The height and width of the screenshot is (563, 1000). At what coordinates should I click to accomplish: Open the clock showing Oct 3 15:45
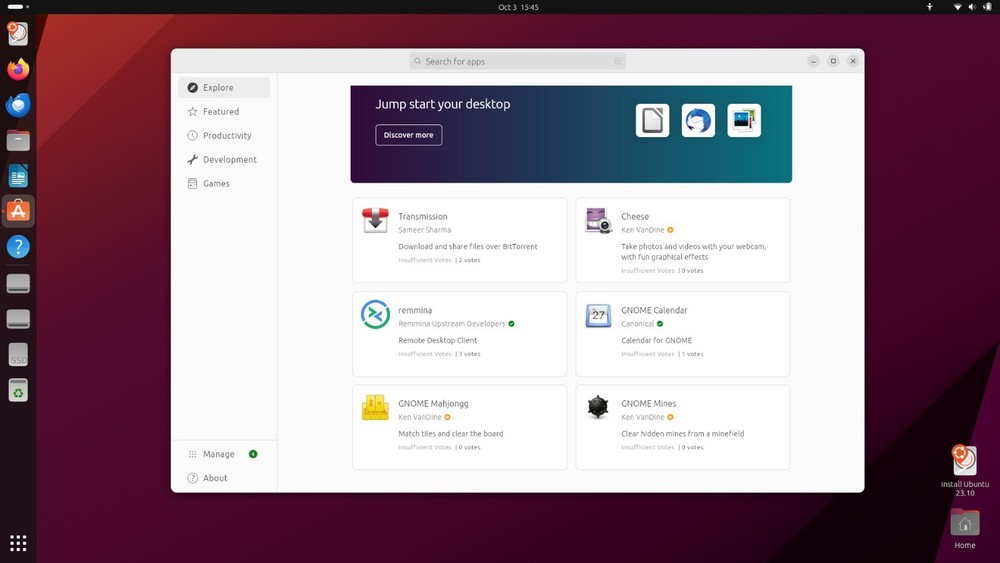[x=518, y=7]
